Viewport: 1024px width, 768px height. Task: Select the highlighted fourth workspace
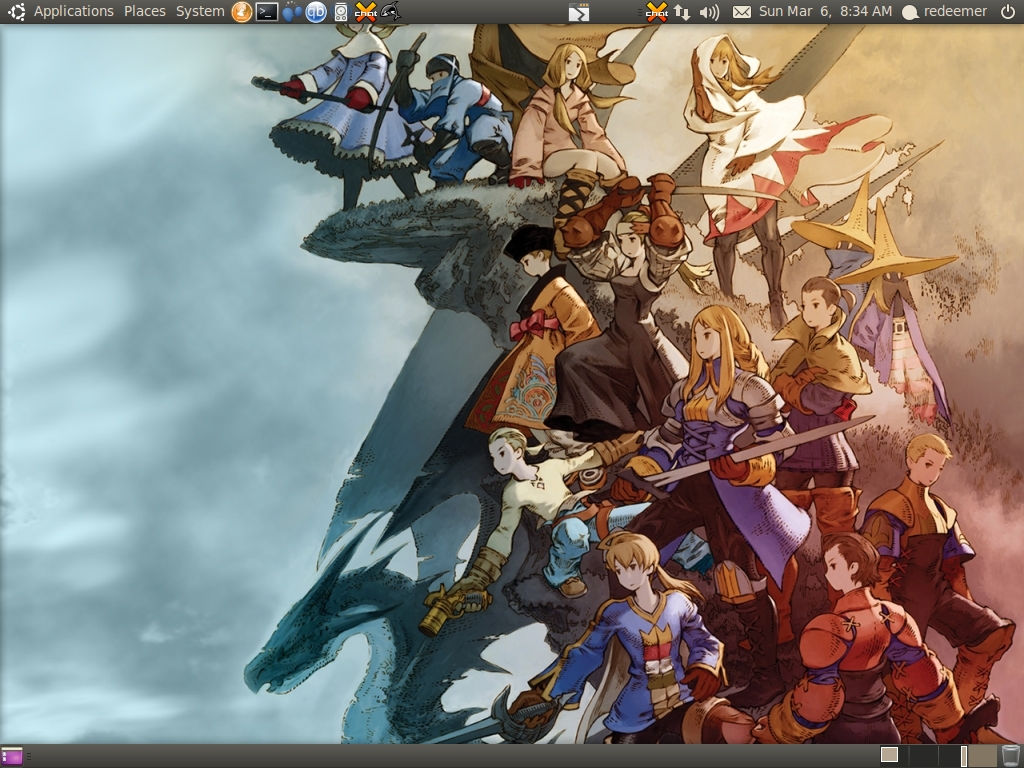point(982,755)
